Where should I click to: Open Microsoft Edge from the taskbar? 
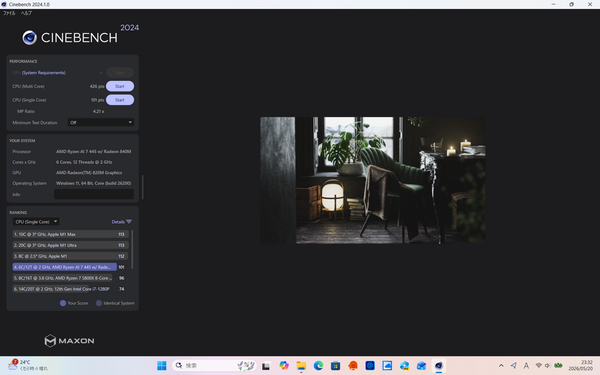pos(318,366)
